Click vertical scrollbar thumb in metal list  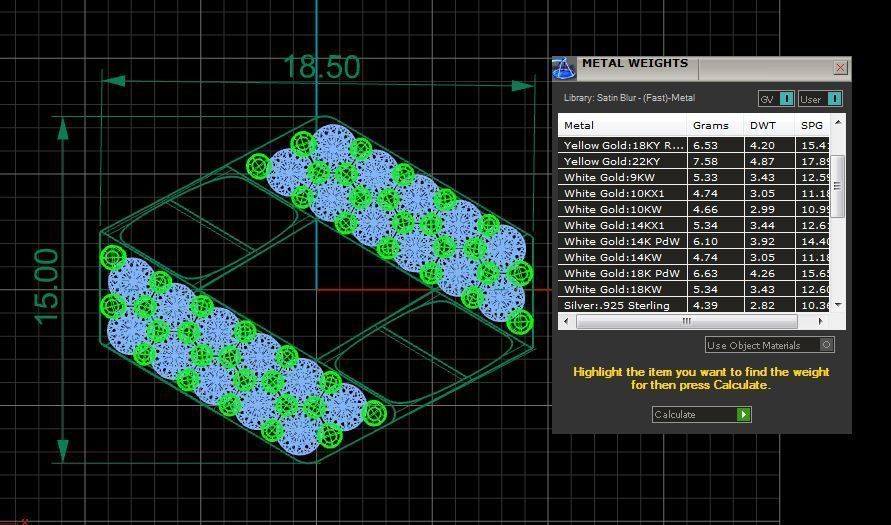click(x=837, y=186)
